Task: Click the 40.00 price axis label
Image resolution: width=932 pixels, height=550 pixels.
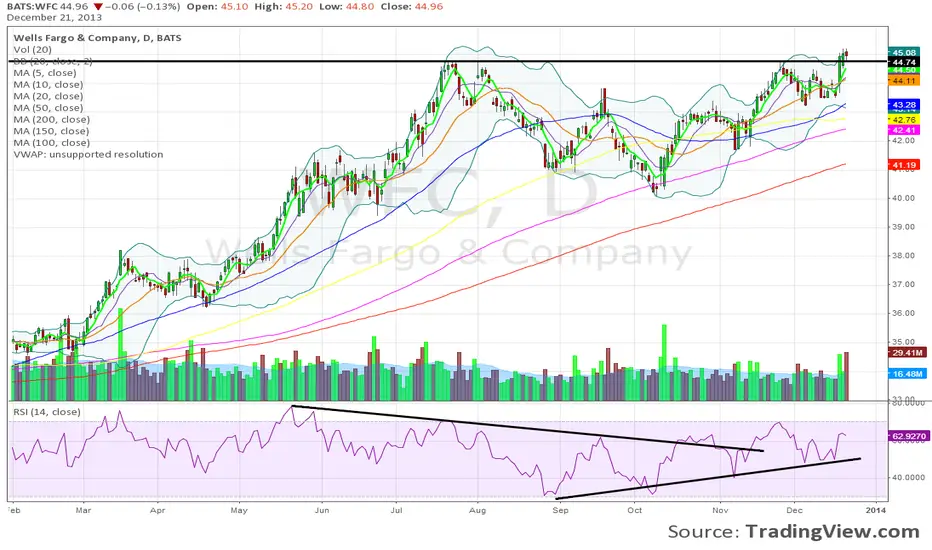Action: [x=902, y=198]
